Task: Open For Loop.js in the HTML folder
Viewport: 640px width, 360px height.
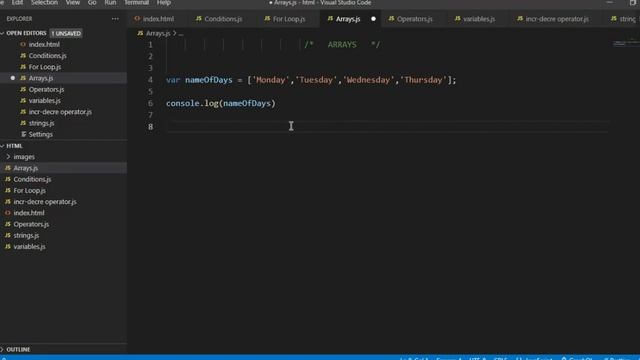Action: coord(29,191)
